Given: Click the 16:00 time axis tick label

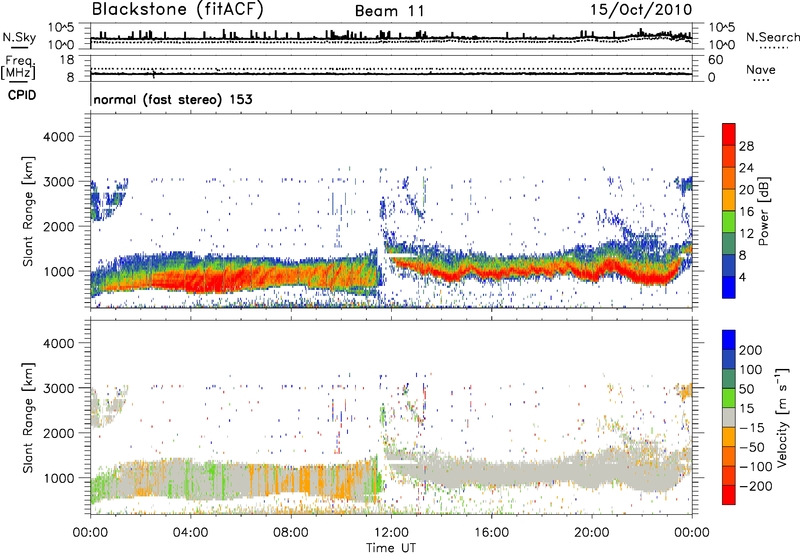Looking at the screenshot, I should [x=491, y=533].
